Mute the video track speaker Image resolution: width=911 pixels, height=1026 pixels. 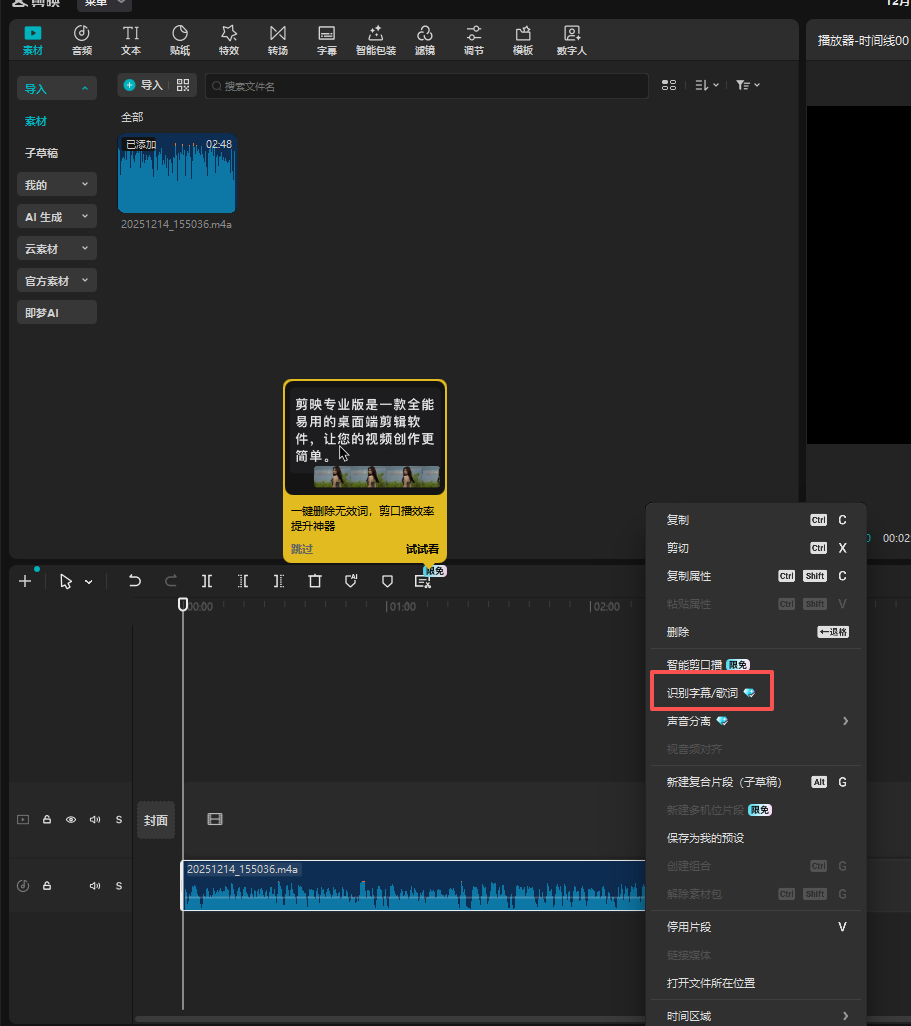tap(95, 820)
